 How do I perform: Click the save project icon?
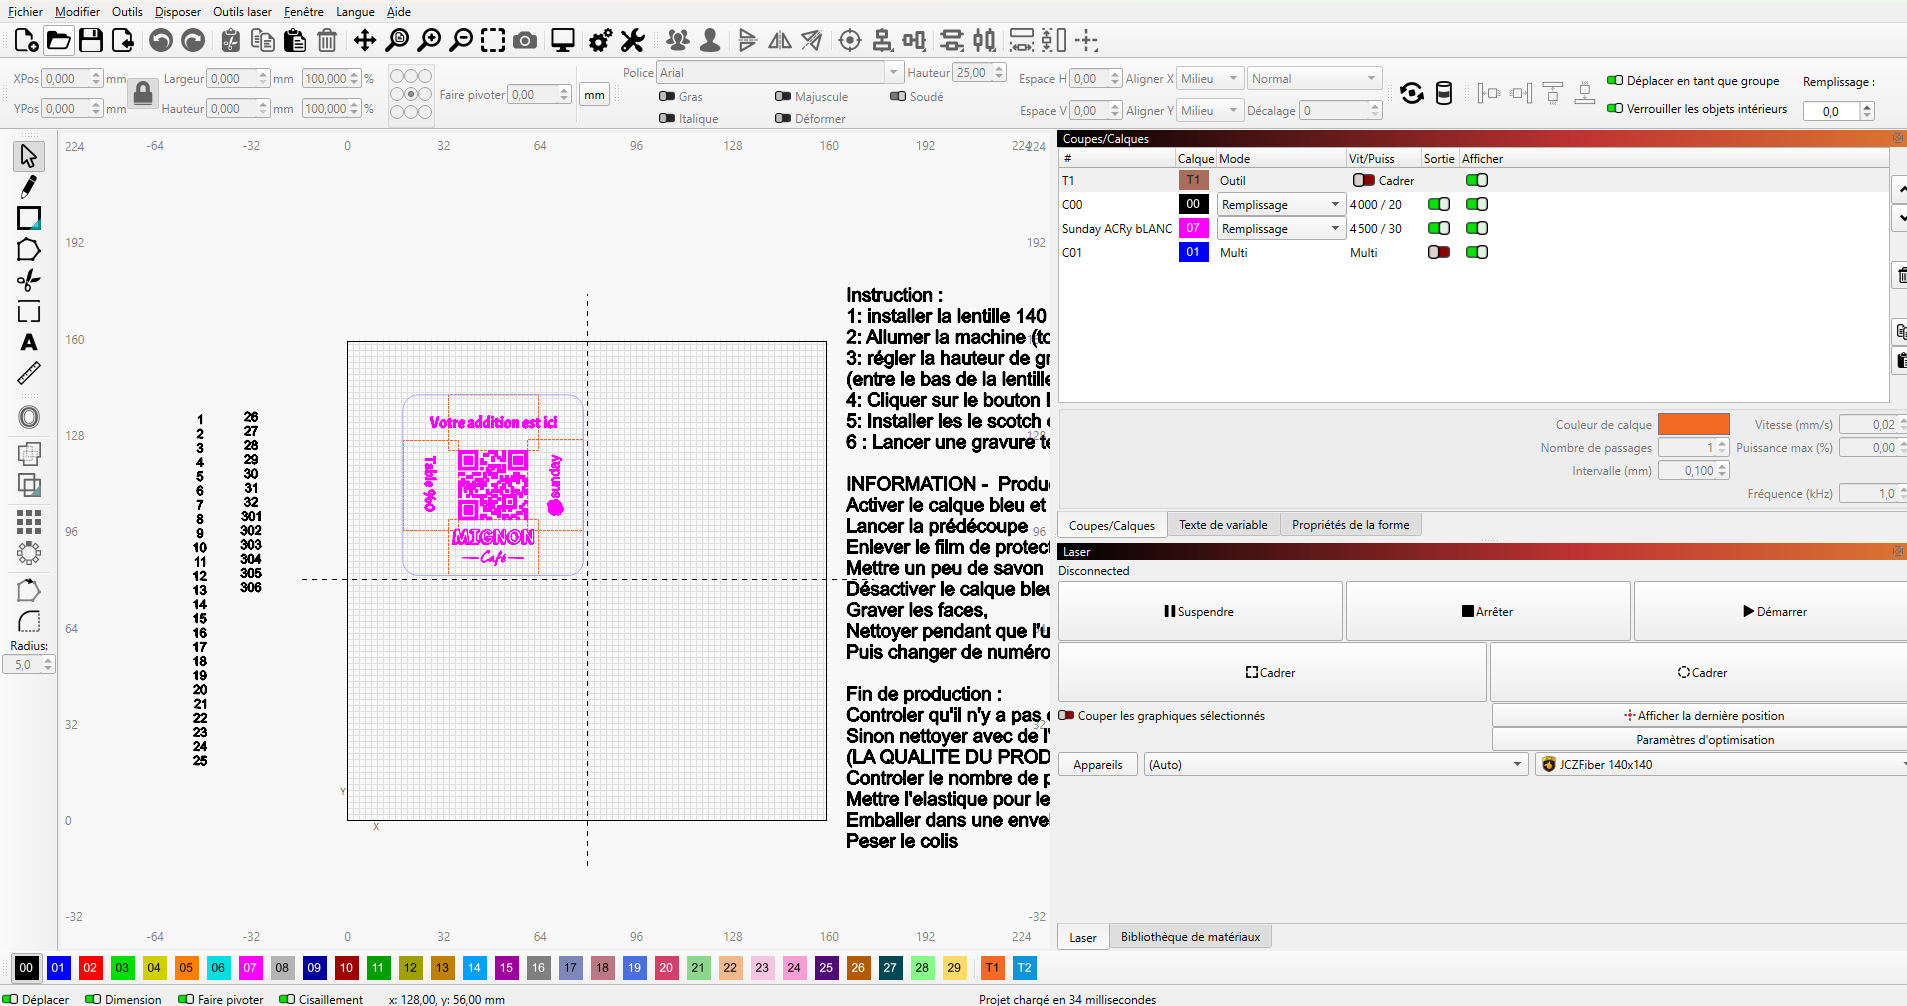point(91,40)
